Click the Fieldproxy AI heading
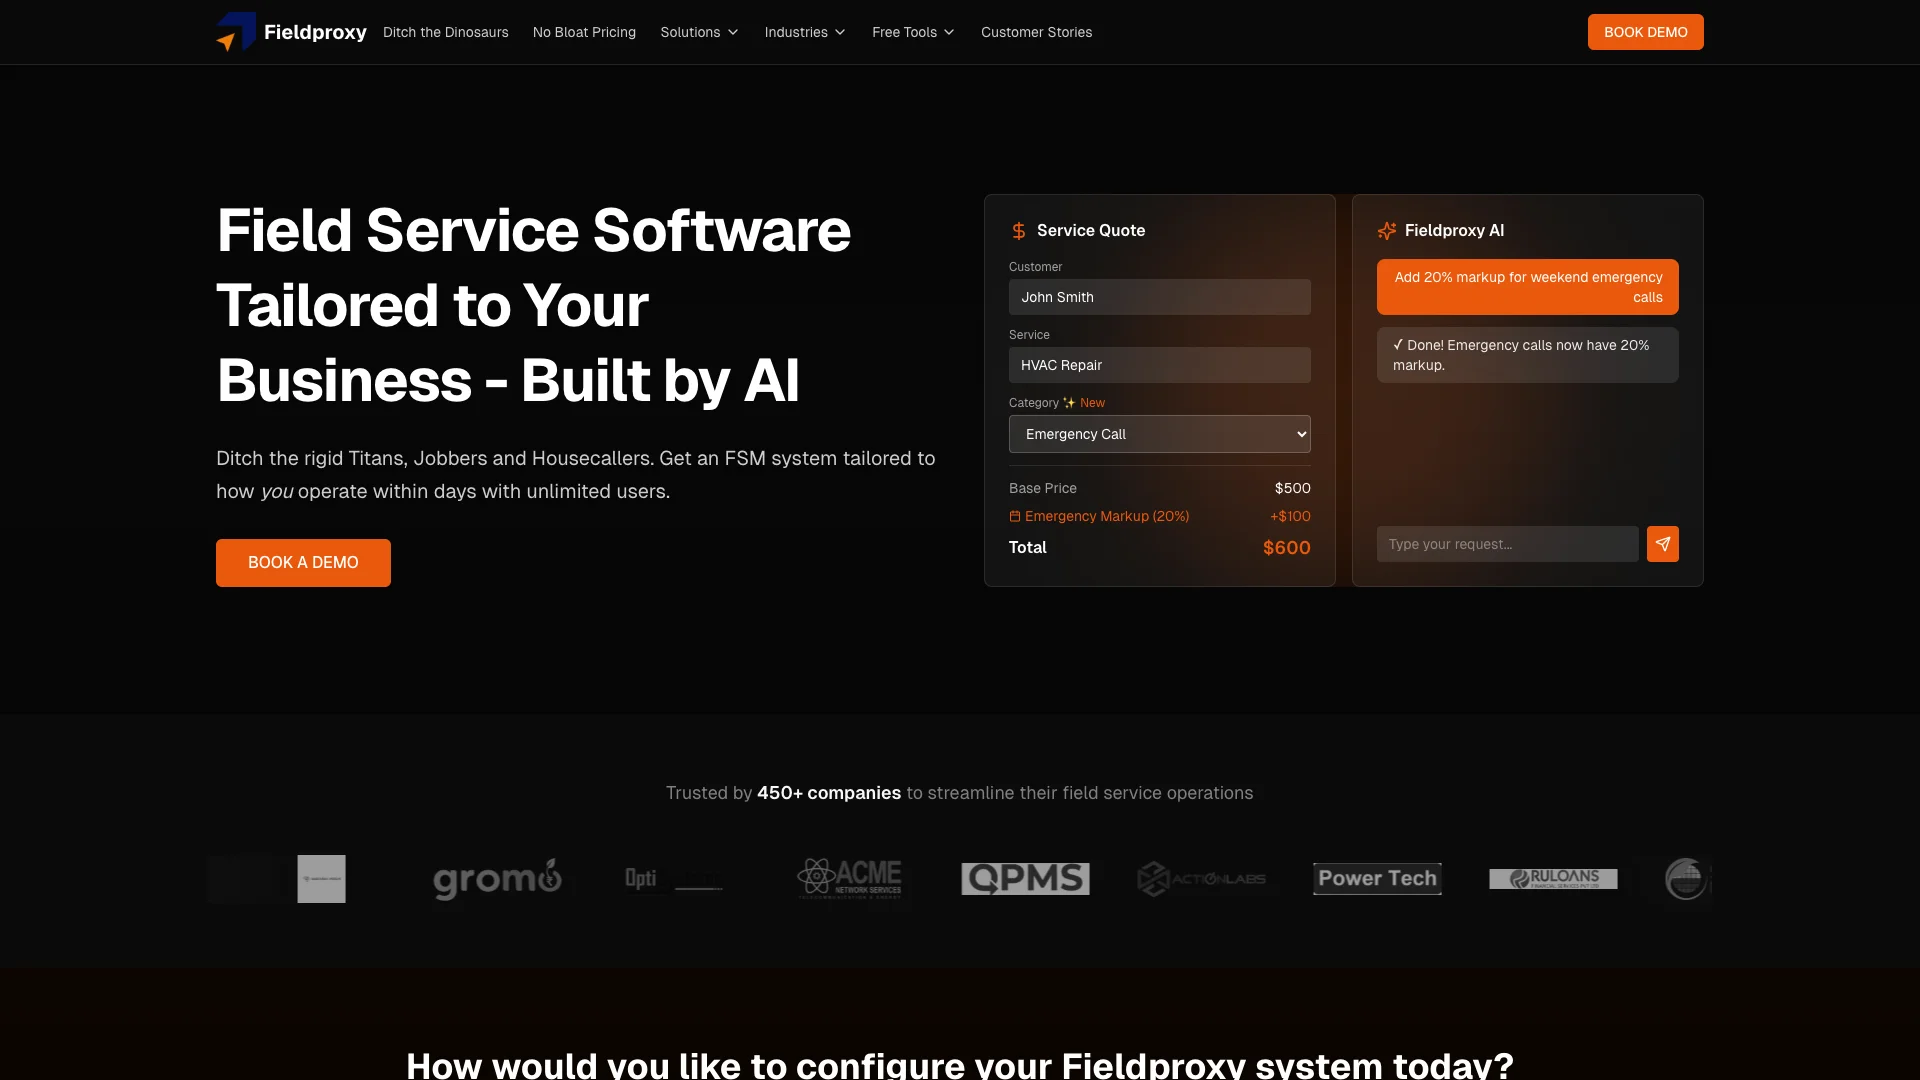The width and height of the screenshot is (1920, 1080). [1454, 231]
